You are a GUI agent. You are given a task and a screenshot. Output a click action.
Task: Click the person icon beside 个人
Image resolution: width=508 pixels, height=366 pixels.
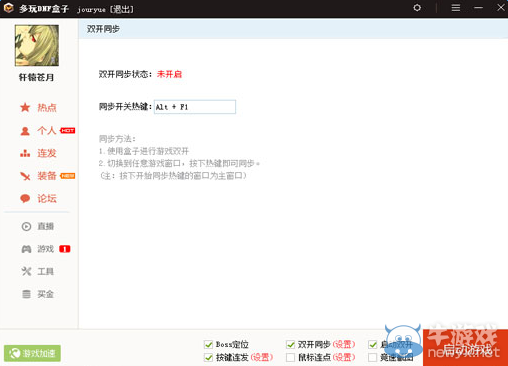[25, 131]
